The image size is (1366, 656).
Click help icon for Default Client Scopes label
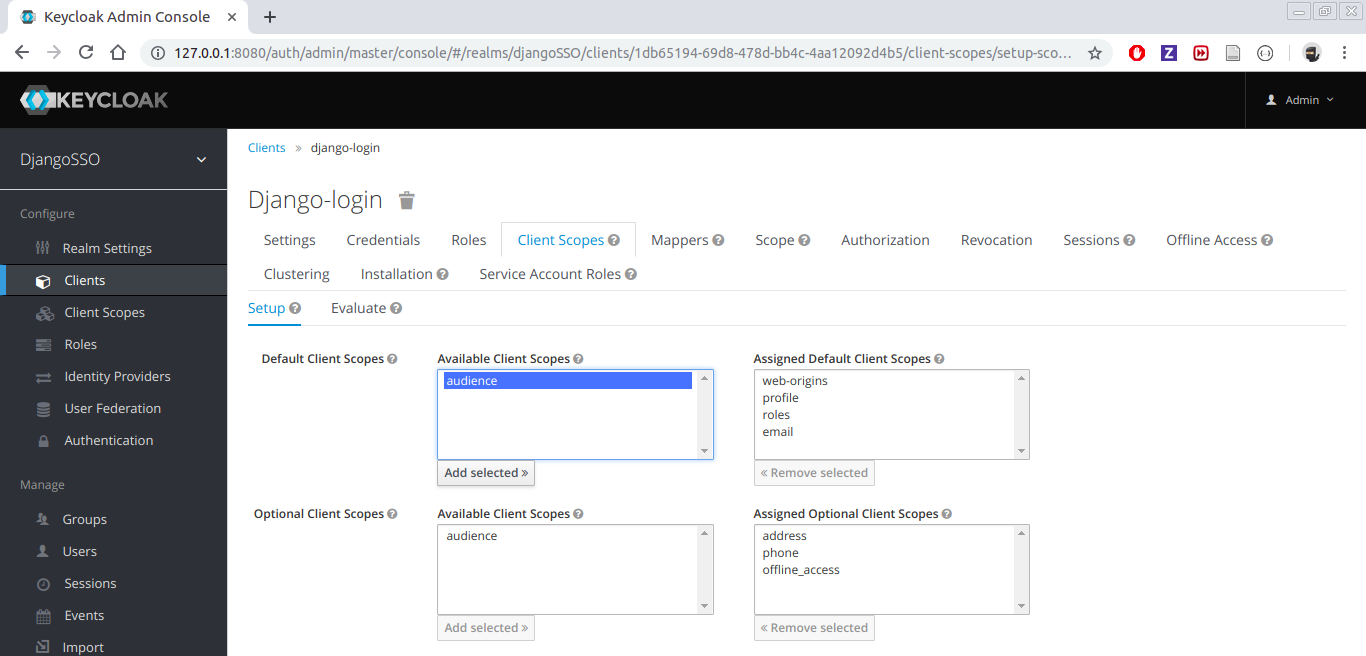pyautogui.click(x=392, y=359)
